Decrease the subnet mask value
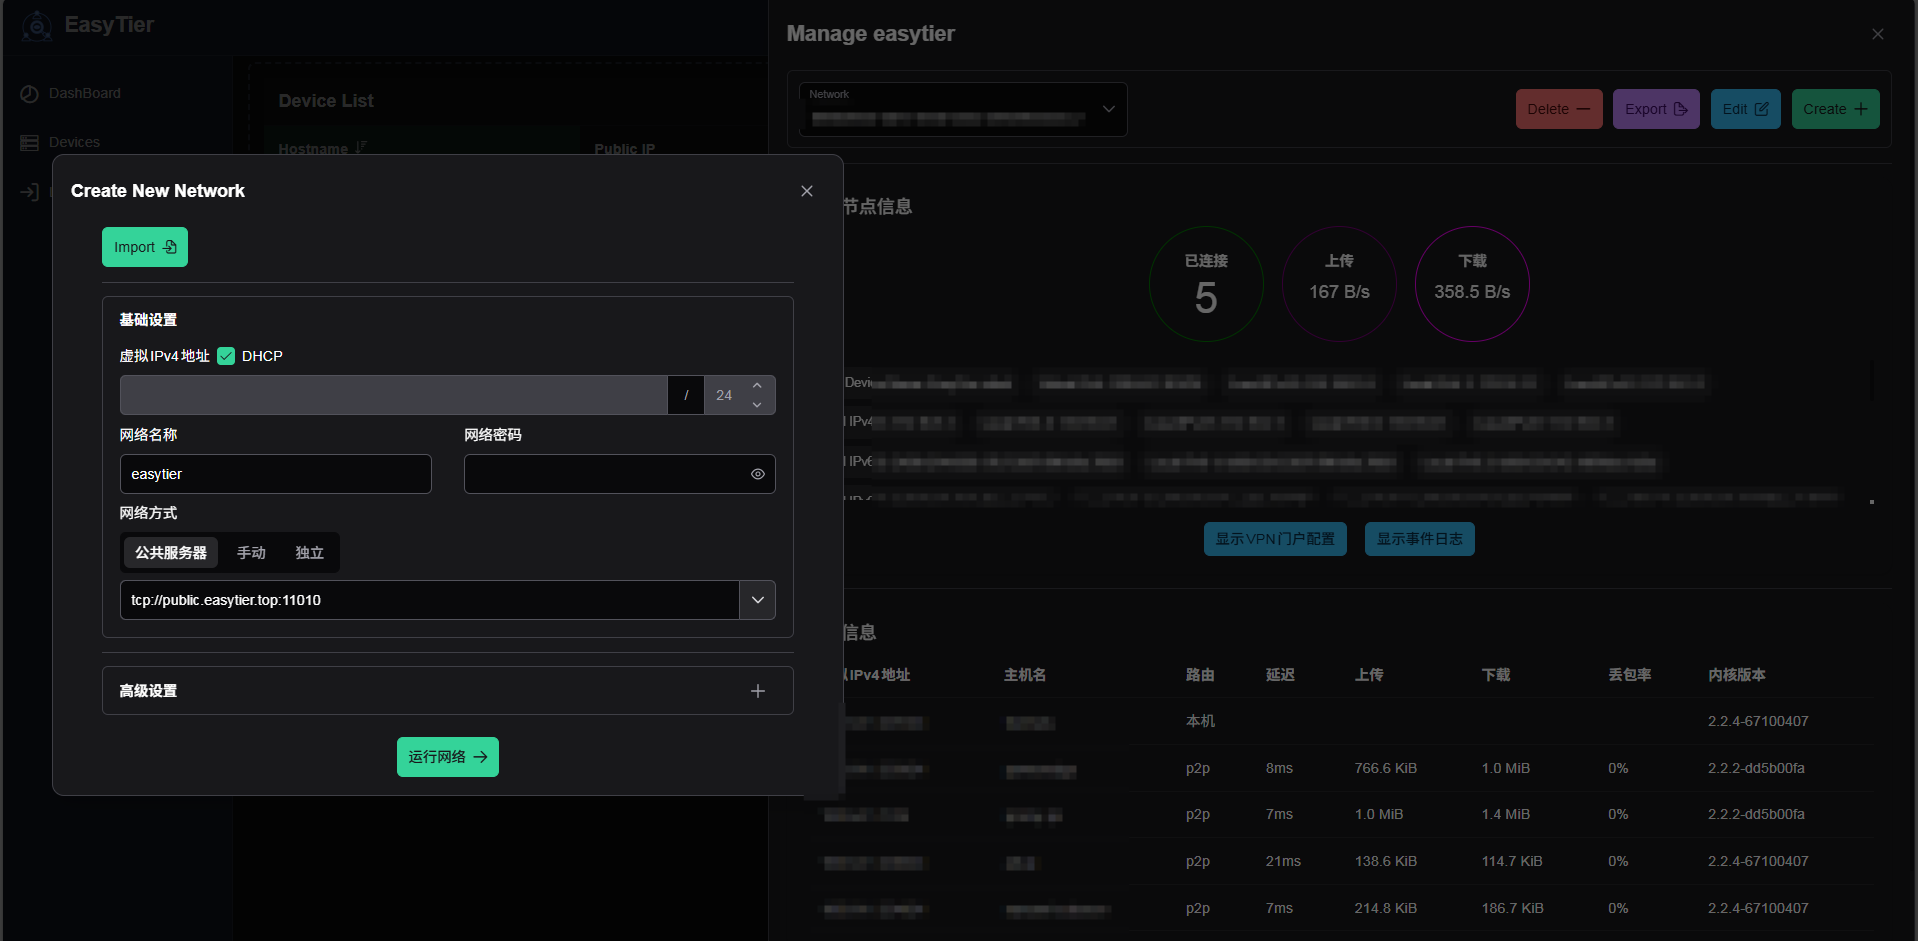 click(757, 405)
